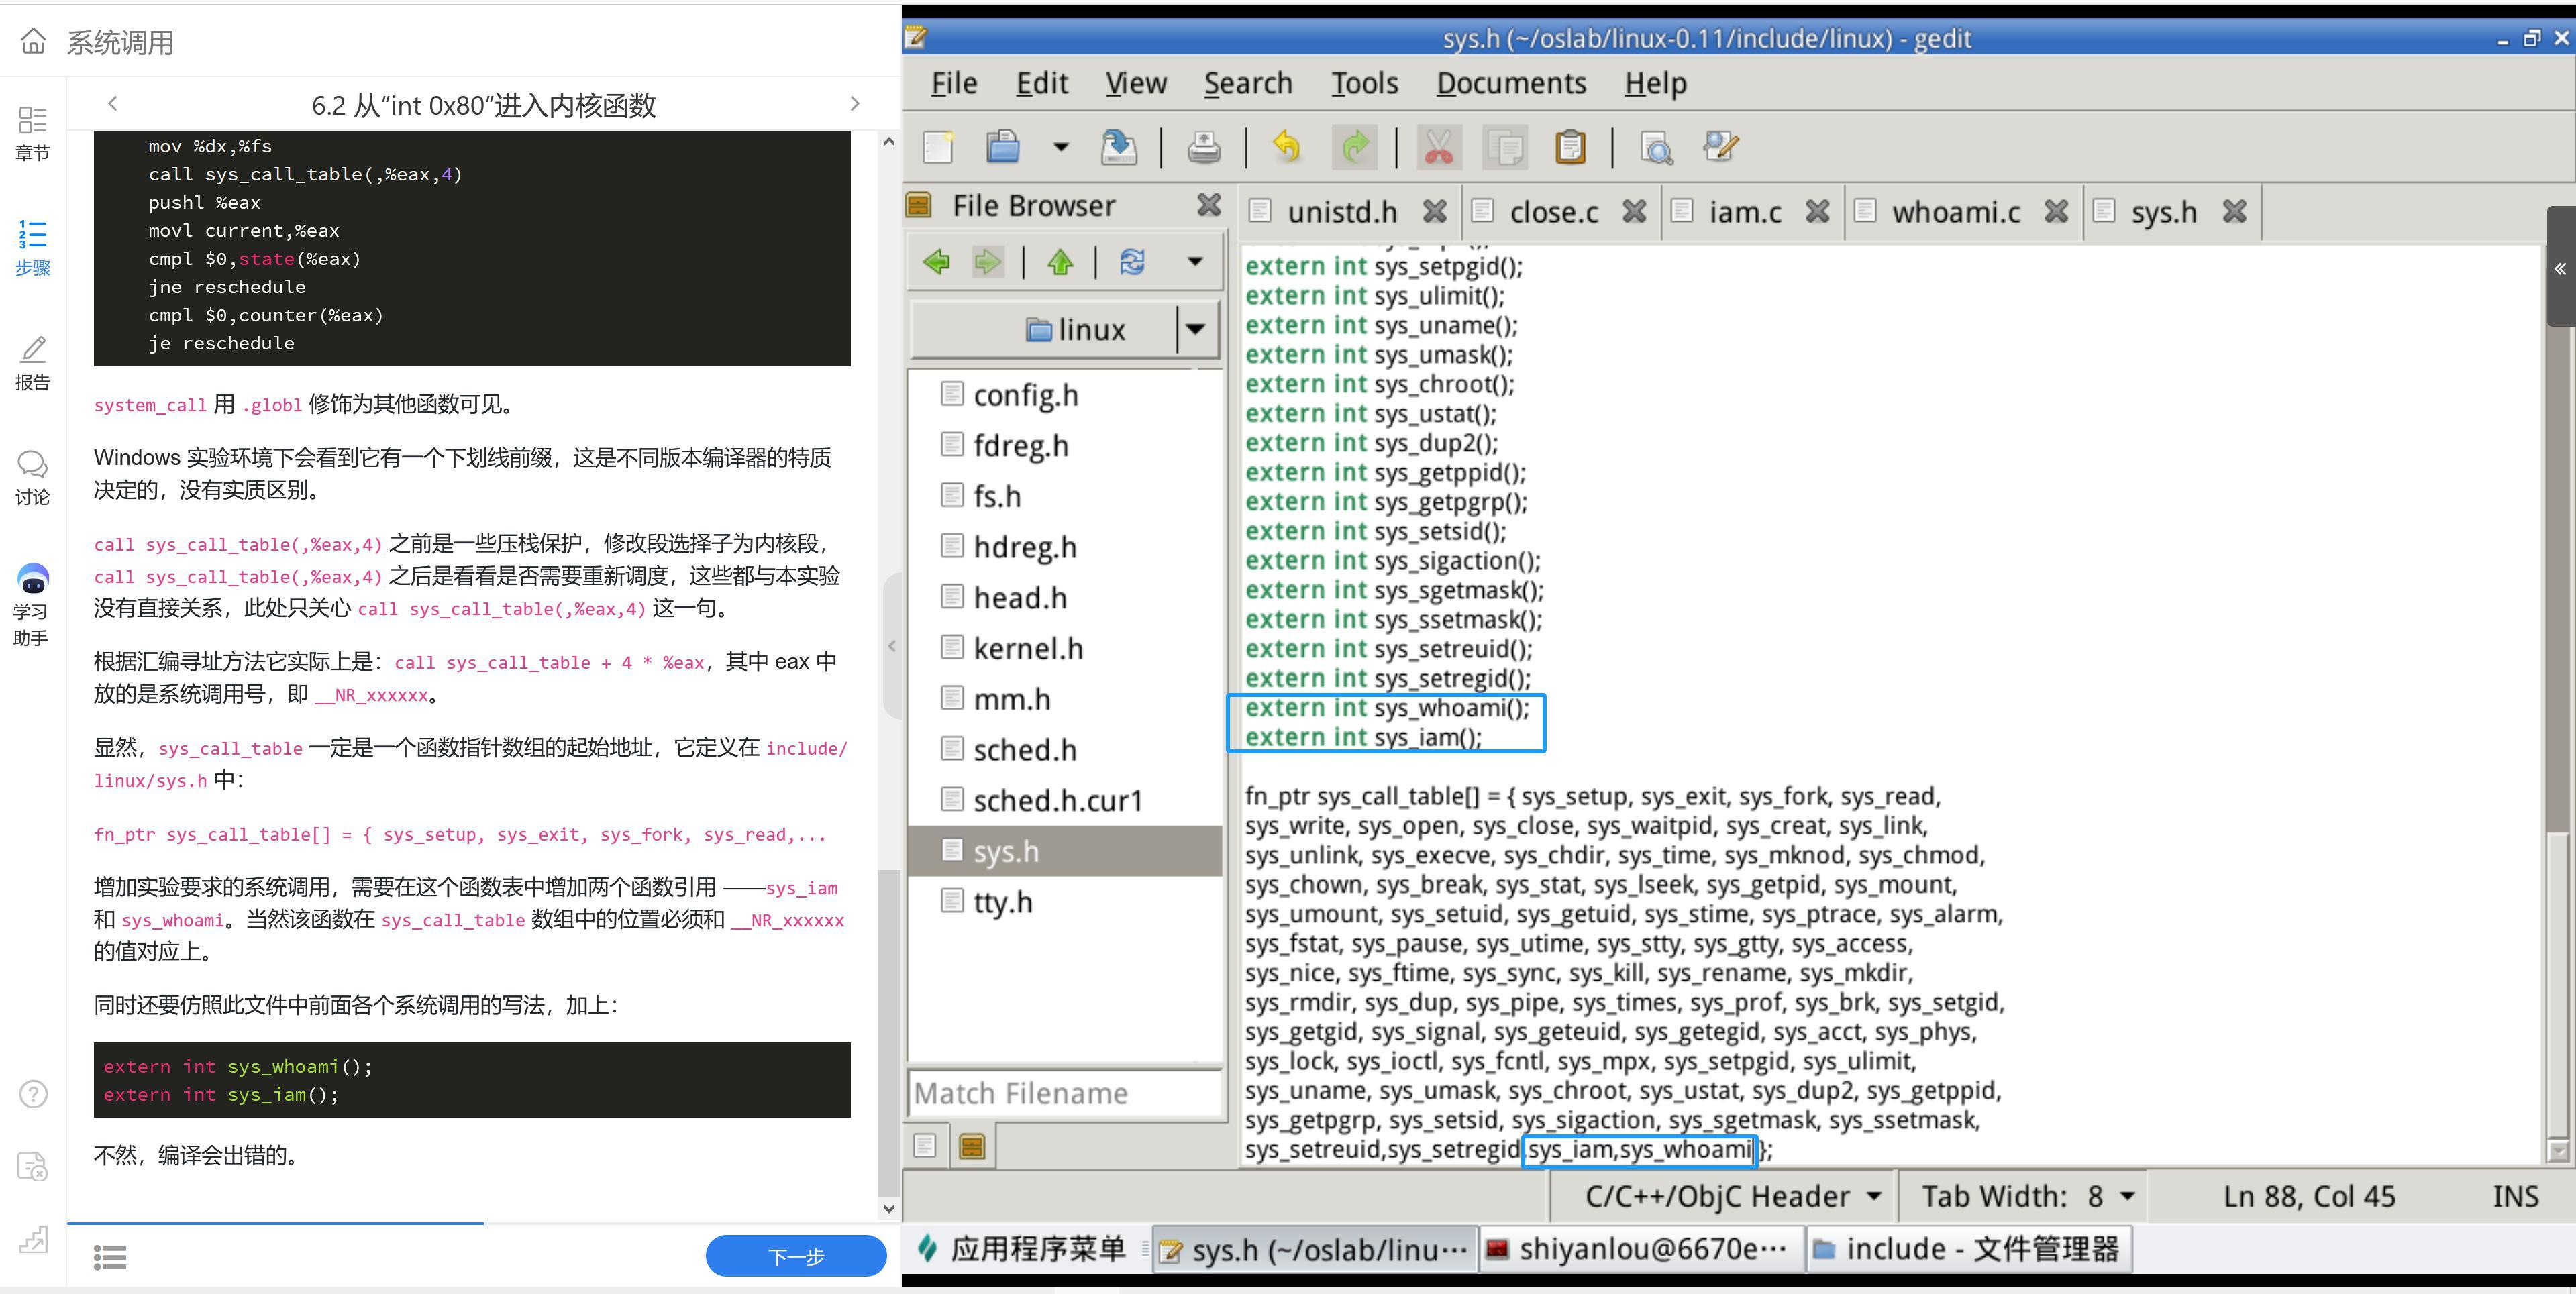Switch to include 文件管理器 taskbar item
Screen dimensions: 2576x1294
1968,1249
